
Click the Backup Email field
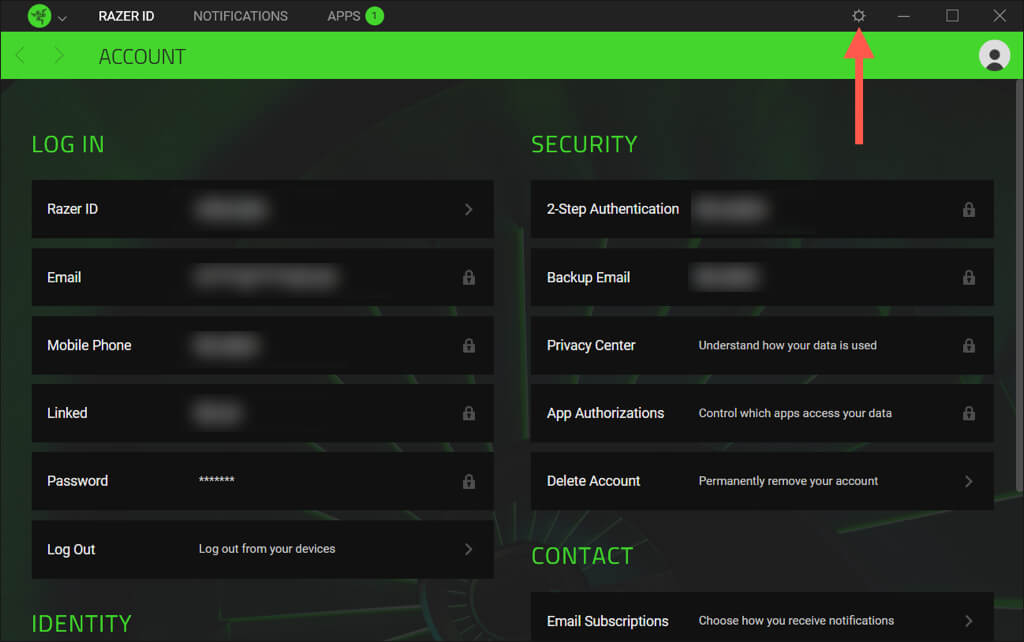(x=762, y=278)
